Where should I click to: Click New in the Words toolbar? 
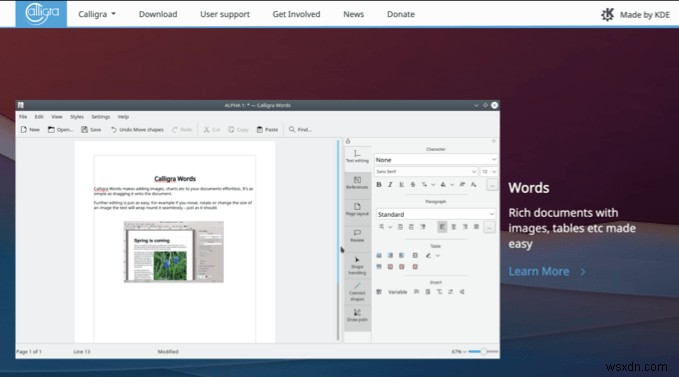click(30, 129)
